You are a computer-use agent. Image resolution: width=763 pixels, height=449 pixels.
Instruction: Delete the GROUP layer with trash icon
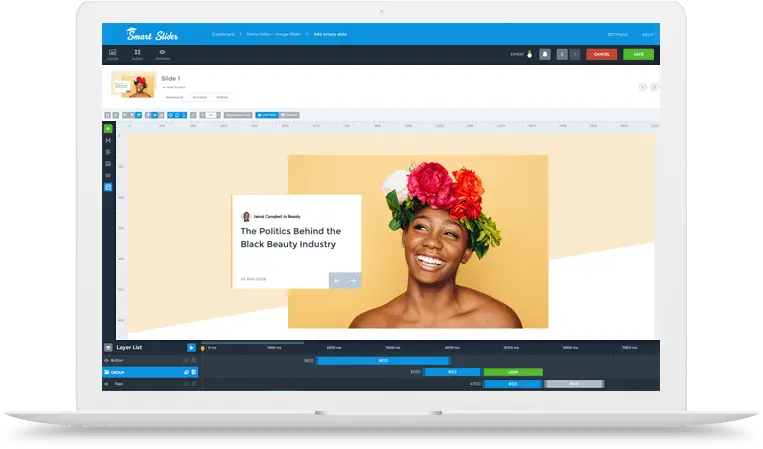(194, 372)
